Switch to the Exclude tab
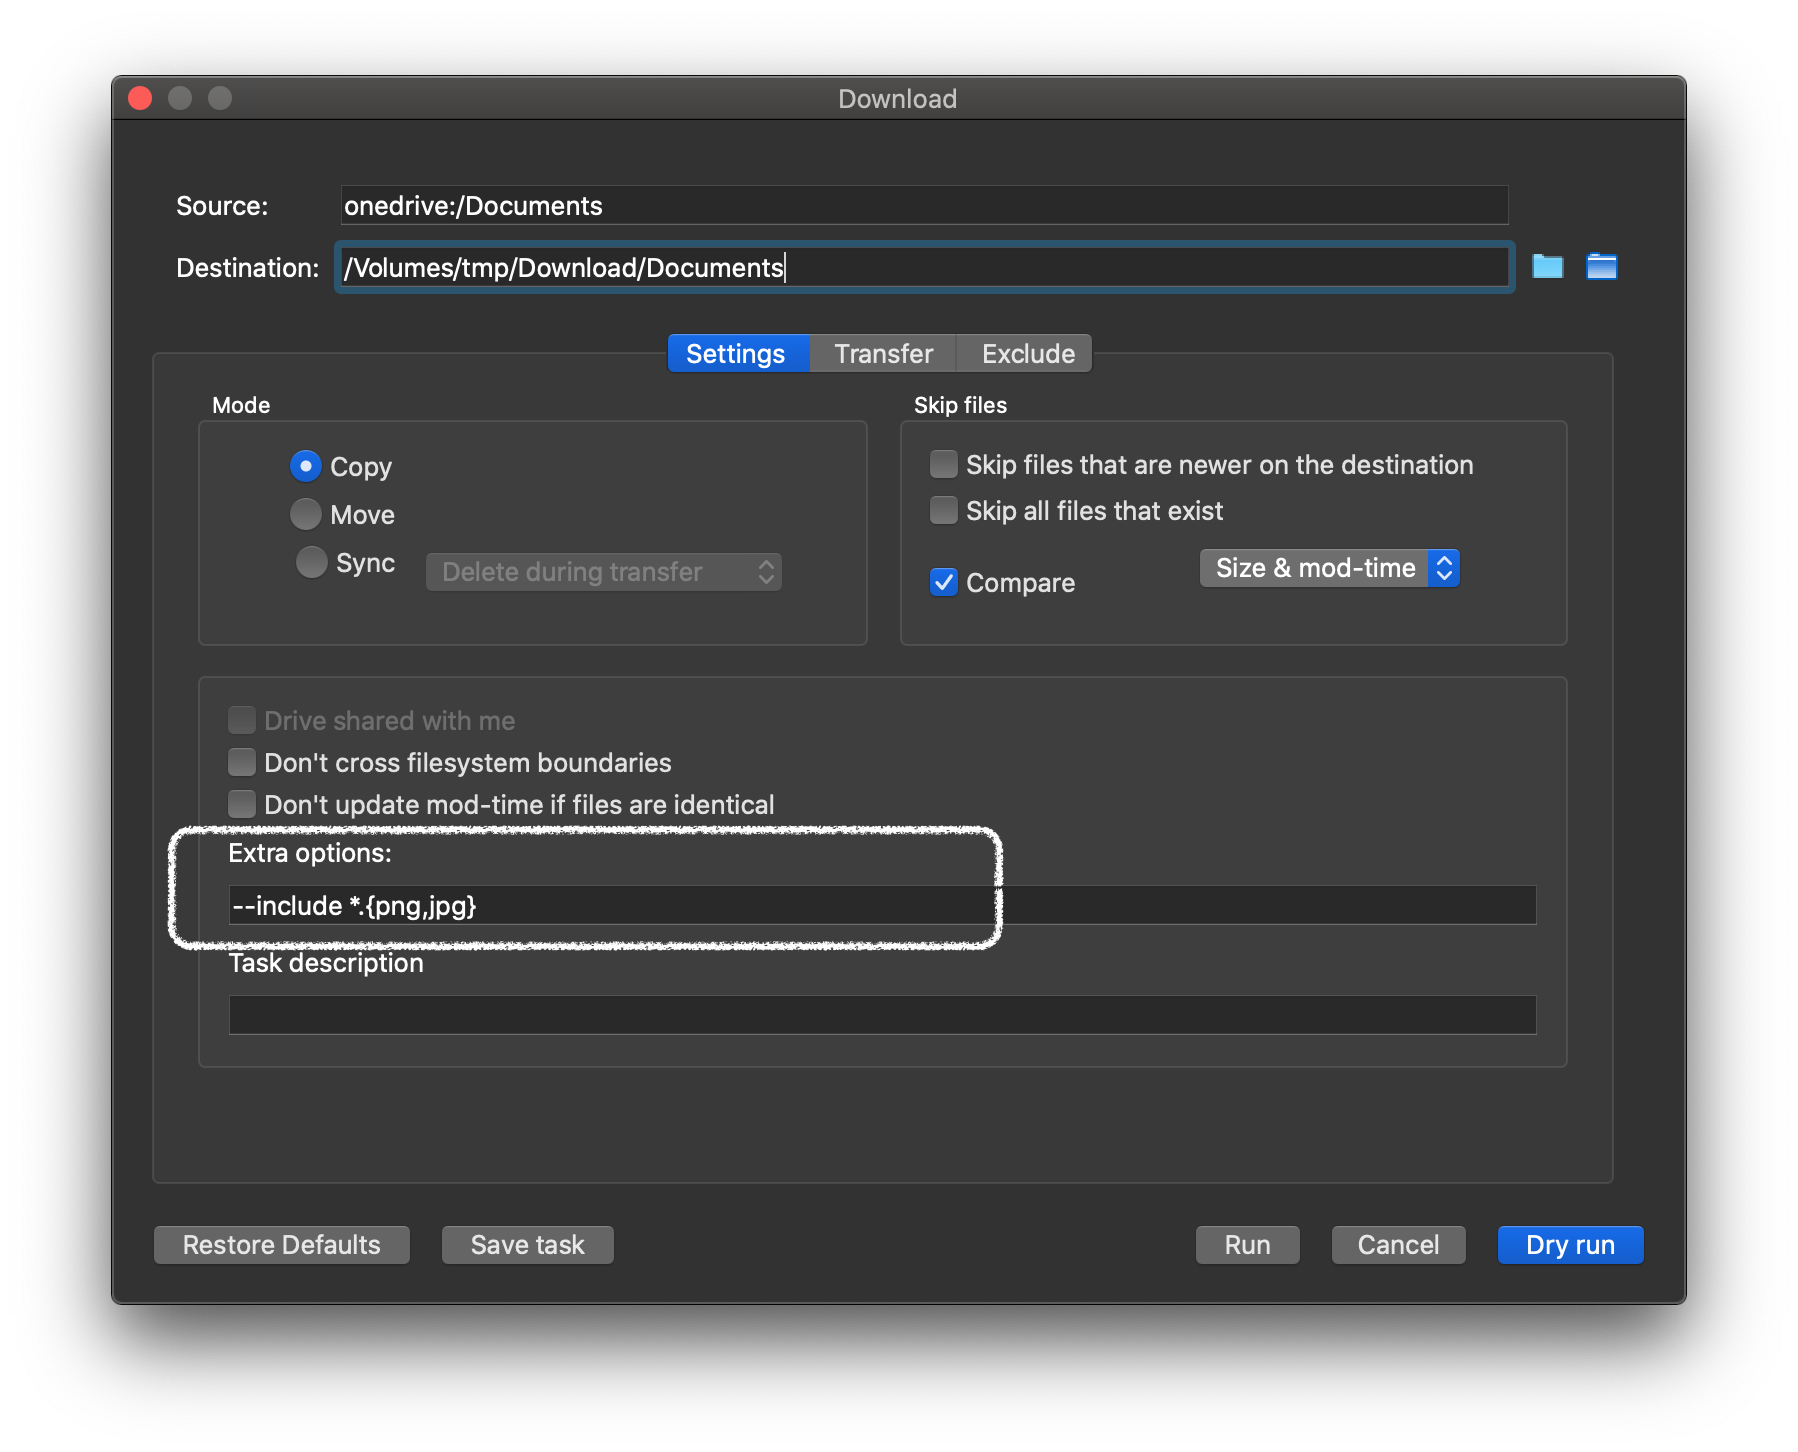Image resolution: width=1798 pixels, height=1452 pixels. [1027, 354]
